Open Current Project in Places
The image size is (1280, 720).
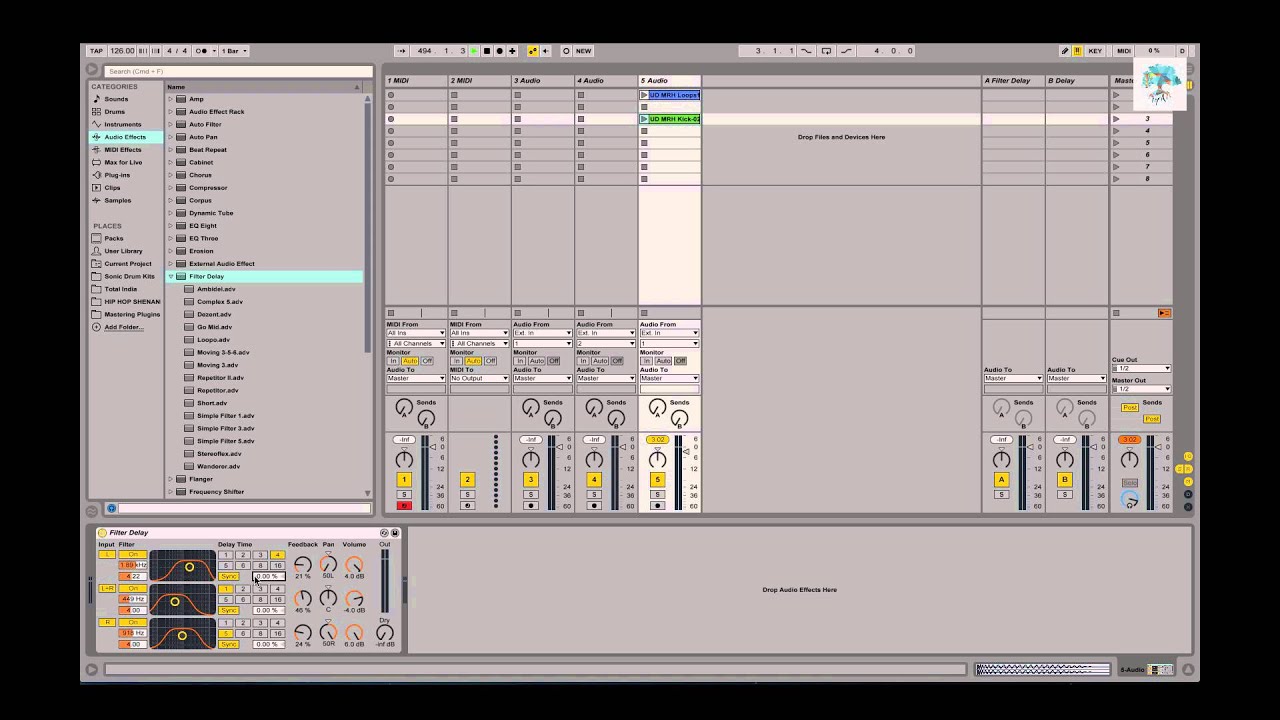point(128,264)
